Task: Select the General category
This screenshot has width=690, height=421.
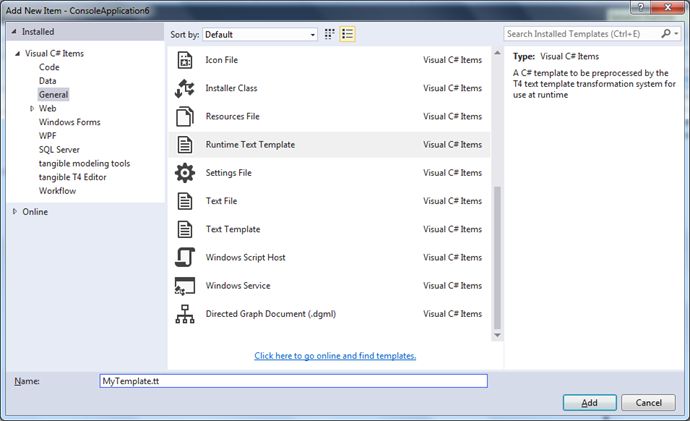Action: (53, 95)
